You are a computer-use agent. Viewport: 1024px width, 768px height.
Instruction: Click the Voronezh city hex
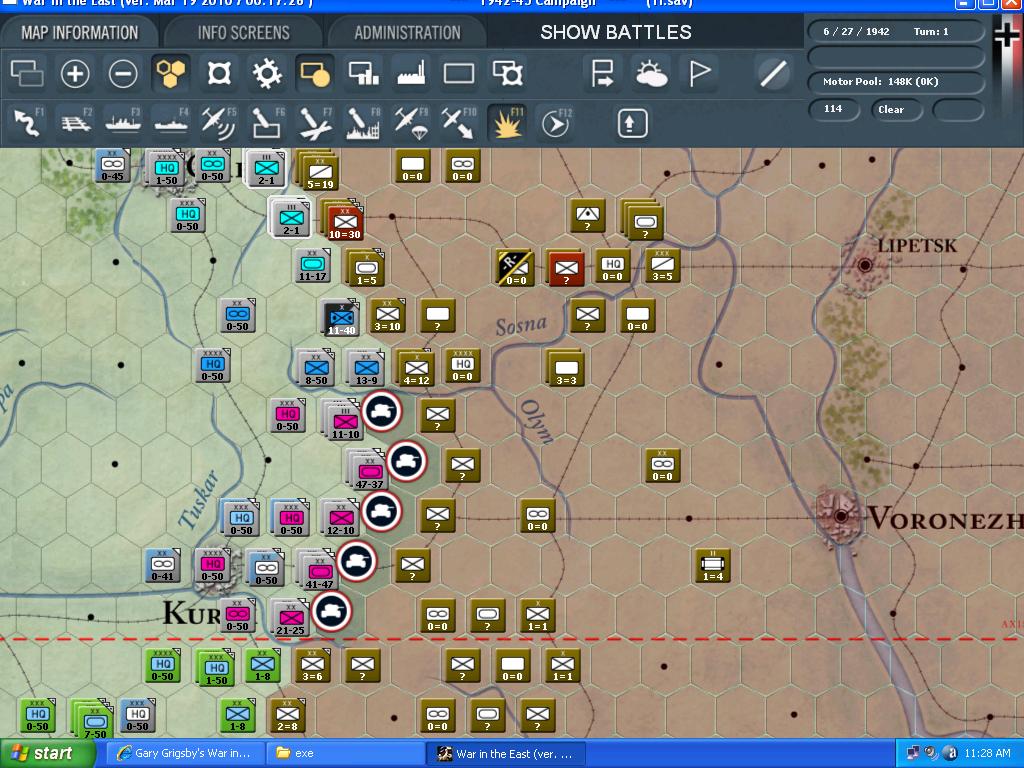[x=841, y=517]
